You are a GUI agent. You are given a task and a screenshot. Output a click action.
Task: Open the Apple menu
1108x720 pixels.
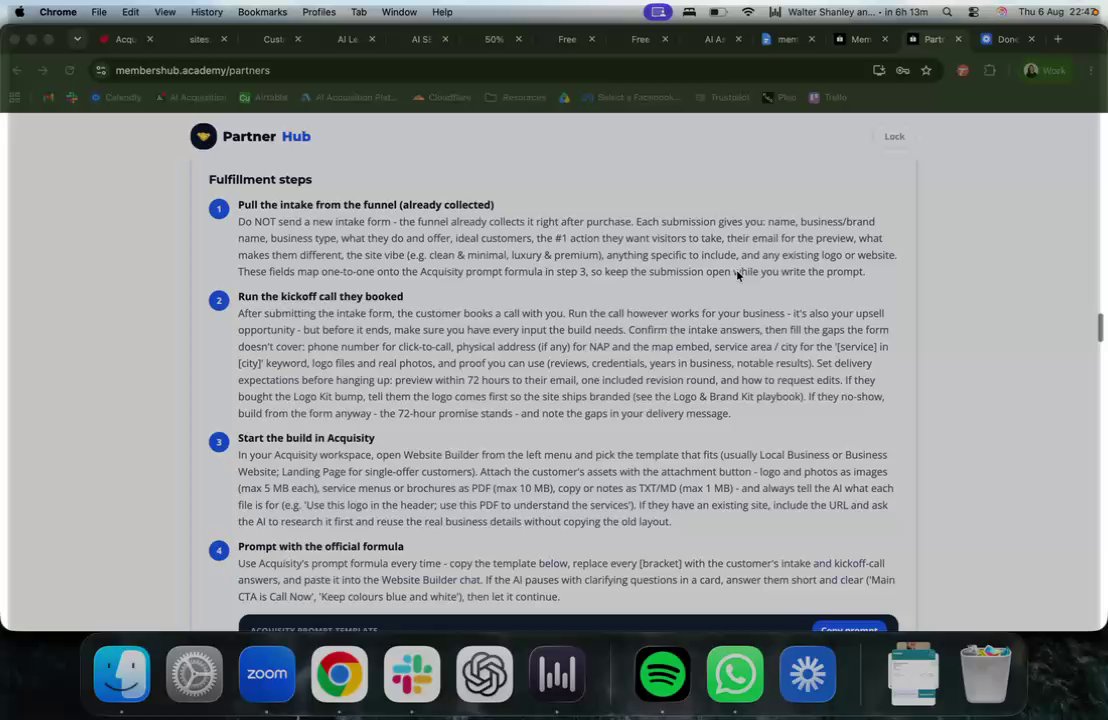[19, 12]
